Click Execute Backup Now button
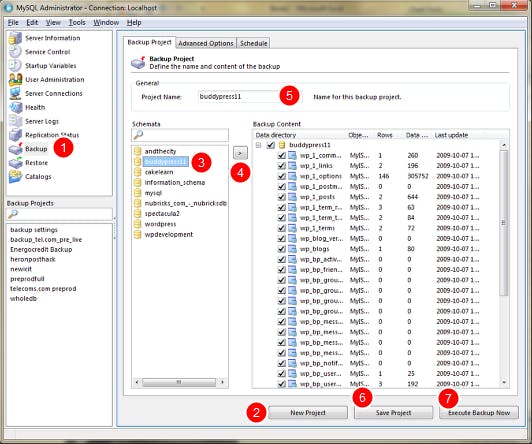This screenshot has height=444, width=532. pyautogui.click(x=479, y=413)
